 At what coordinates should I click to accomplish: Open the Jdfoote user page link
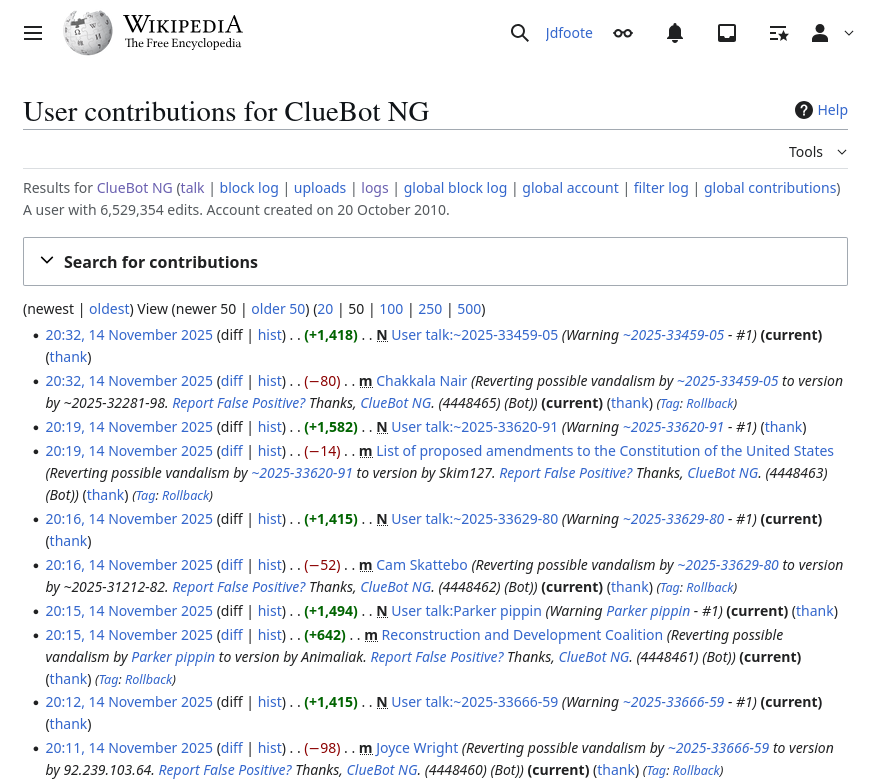point(569,33)
